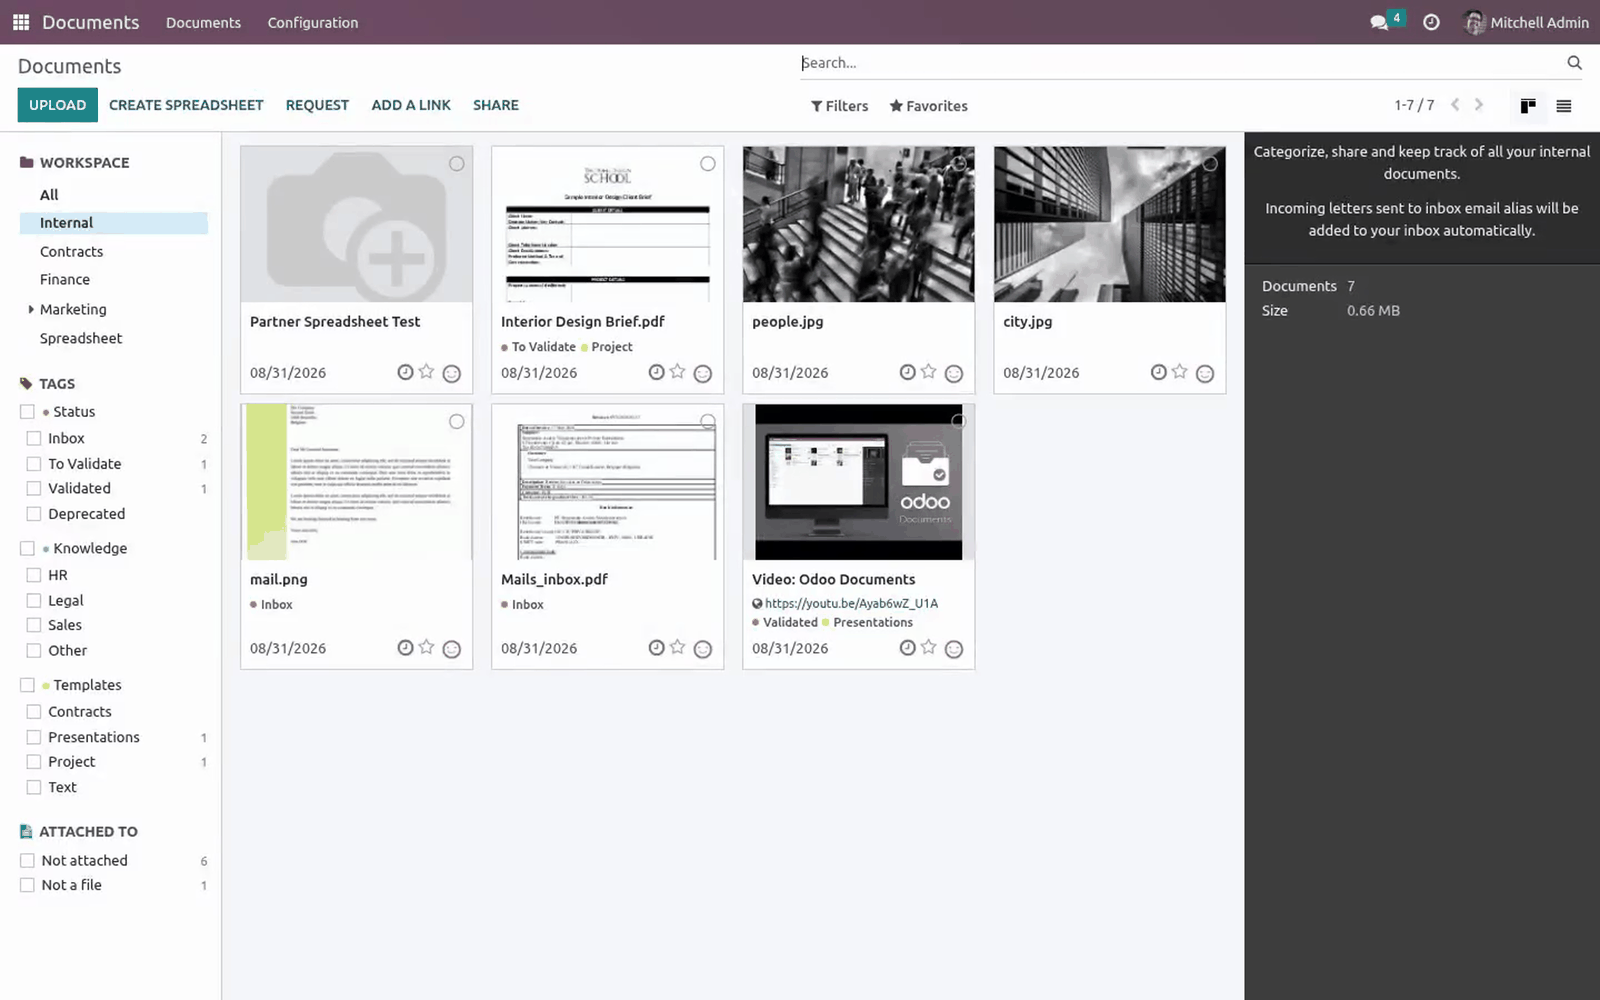Viewport: 1600px width, 1000px height.
Task: Schedule activity on mail.png card
Action: coord(405,648)
